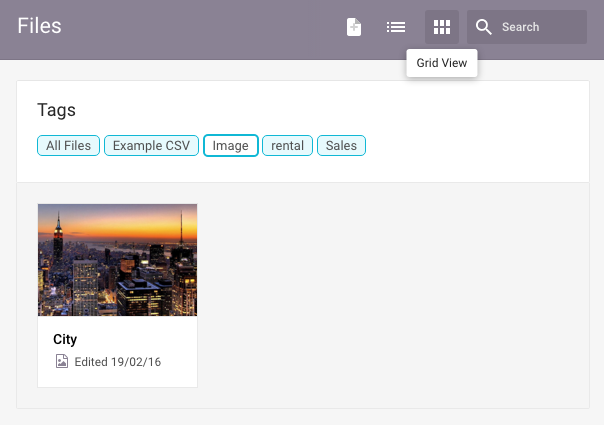Click the search magnifier icon

pyautogui.click(x=483, y=27)
